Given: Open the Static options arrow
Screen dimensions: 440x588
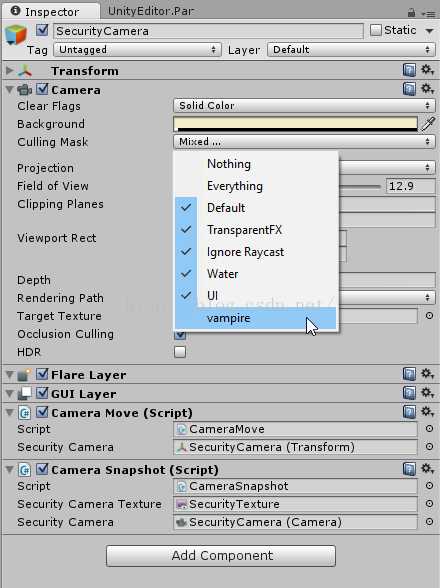Looking at the screenshot, I should click(429, 31).
